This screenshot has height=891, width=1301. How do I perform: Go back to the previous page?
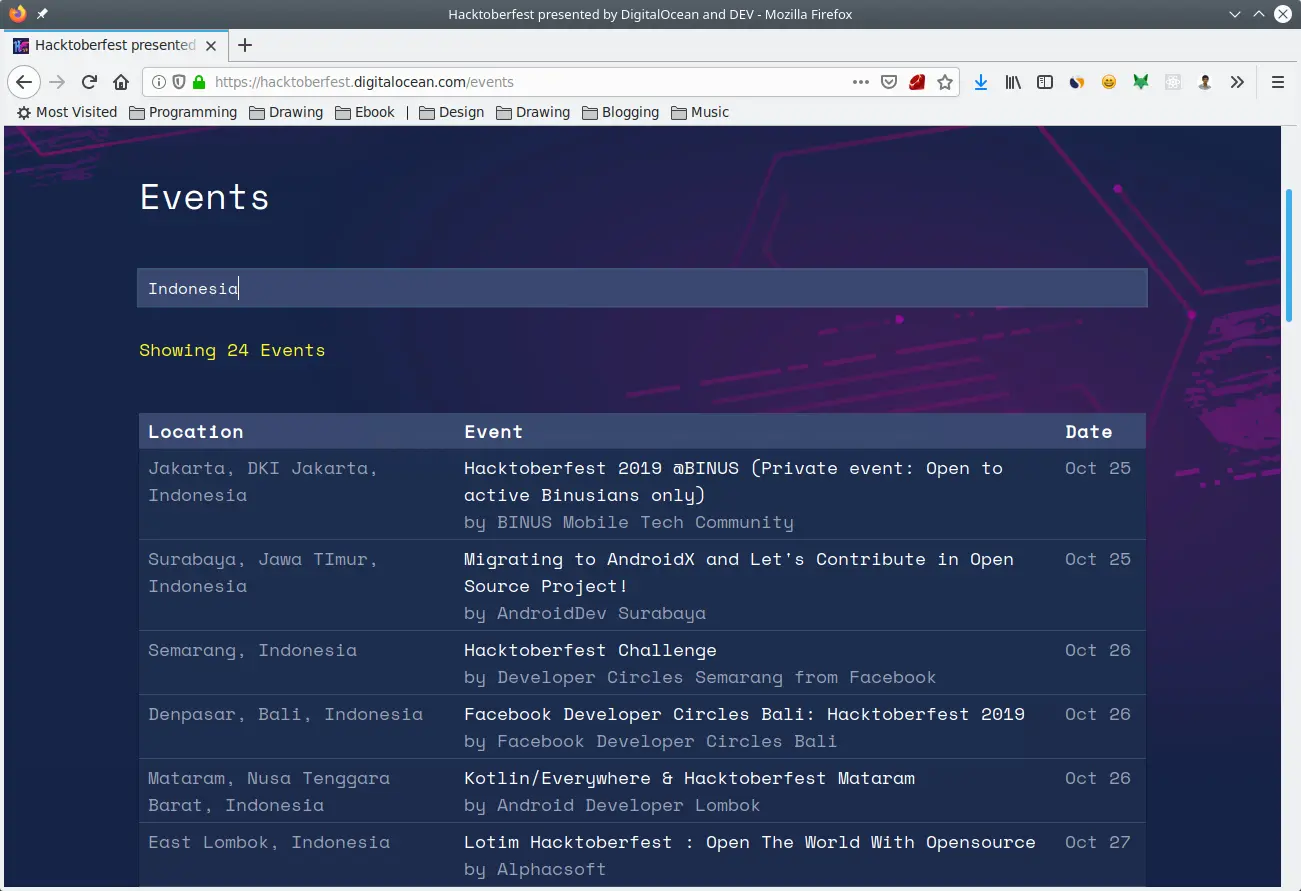(24, 82)
